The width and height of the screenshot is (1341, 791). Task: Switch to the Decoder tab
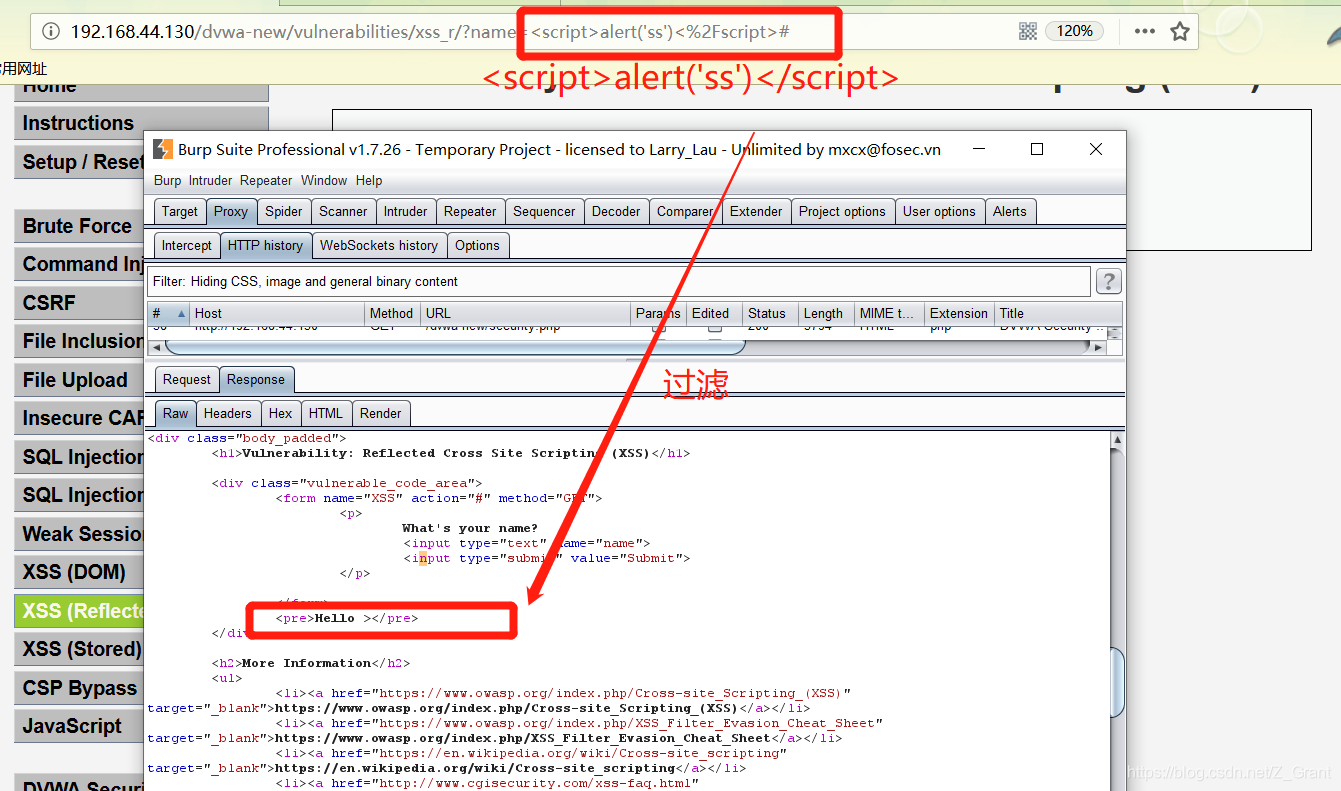point(616,211)
